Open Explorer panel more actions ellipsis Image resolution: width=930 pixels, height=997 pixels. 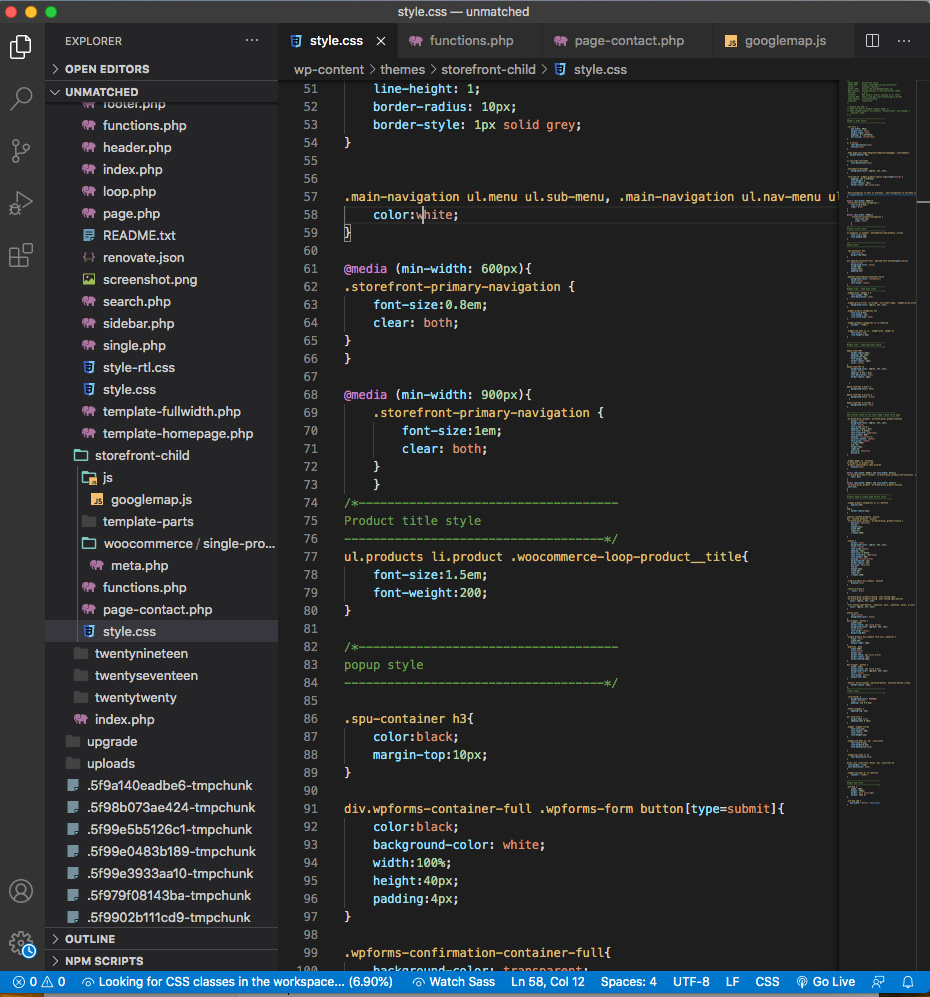point(252,41)
